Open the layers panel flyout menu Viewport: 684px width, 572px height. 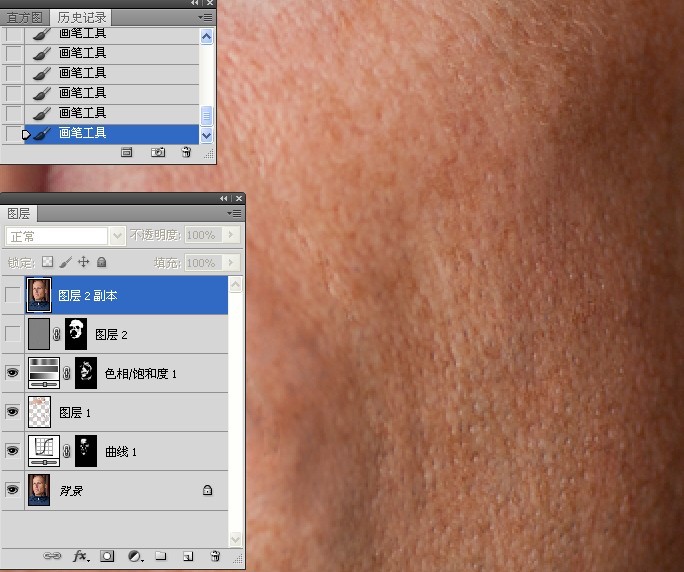click(235, 213)
